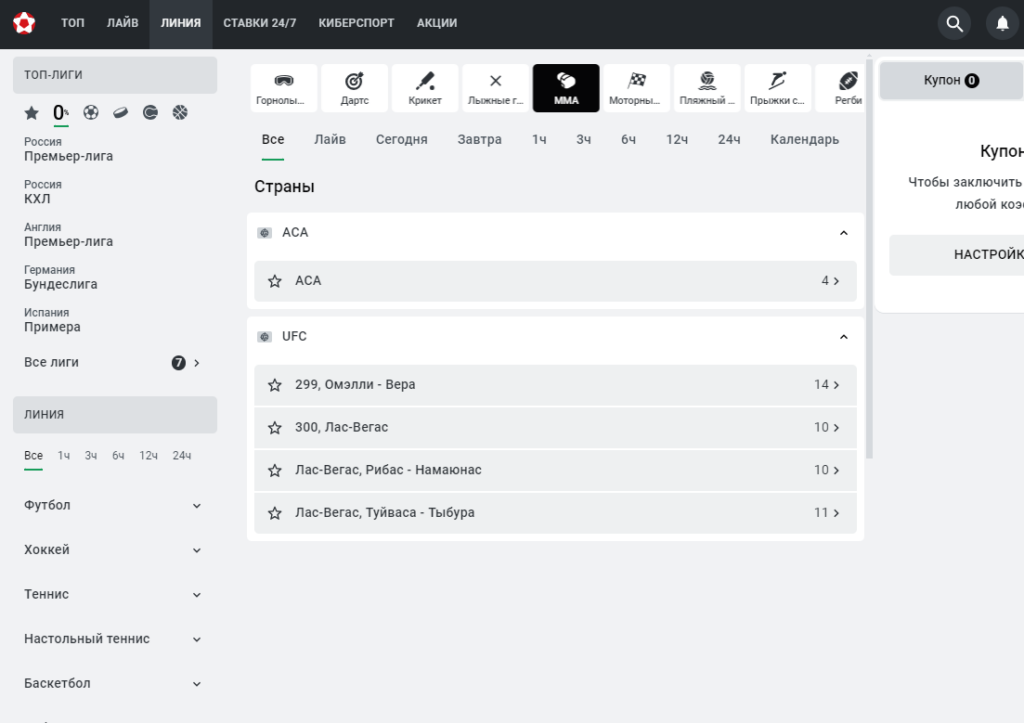Click the НАСТРОЙКИ button in coupon
The image size is (1024, 723).
click(x=957, y=255)
